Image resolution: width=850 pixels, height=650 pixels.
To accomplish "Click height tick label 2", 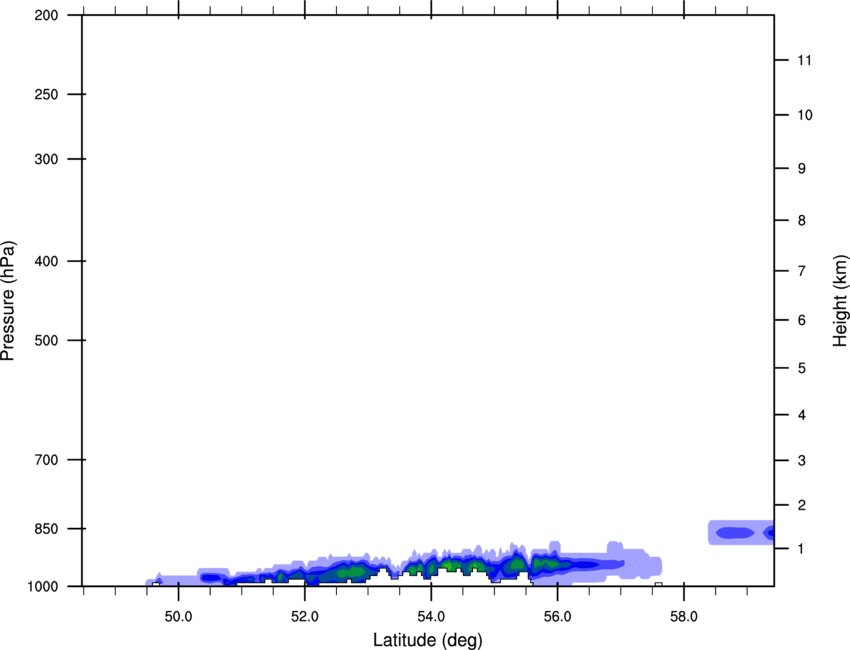I will tap(802, 505).
